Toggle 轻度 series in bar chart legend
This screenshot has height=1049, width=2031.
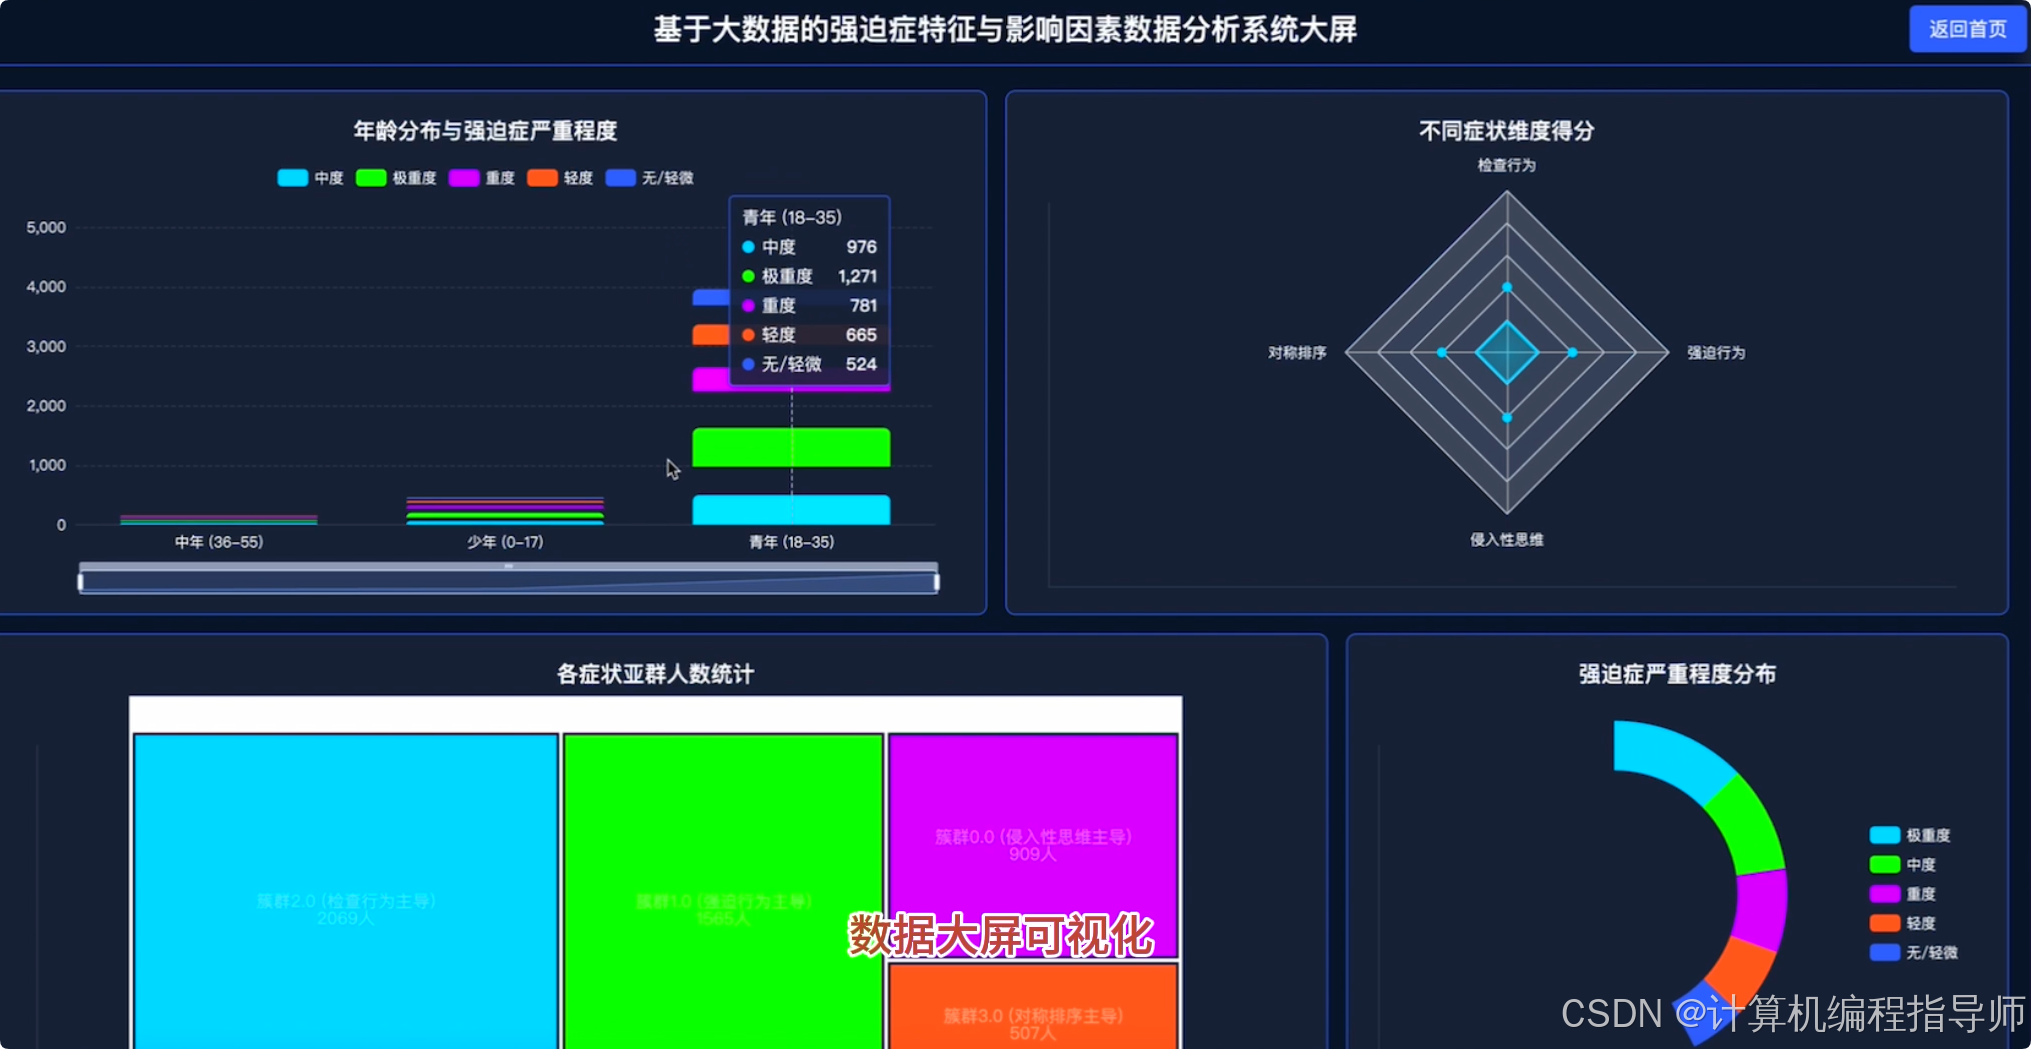pyautogui.click(x=560, y=178)
